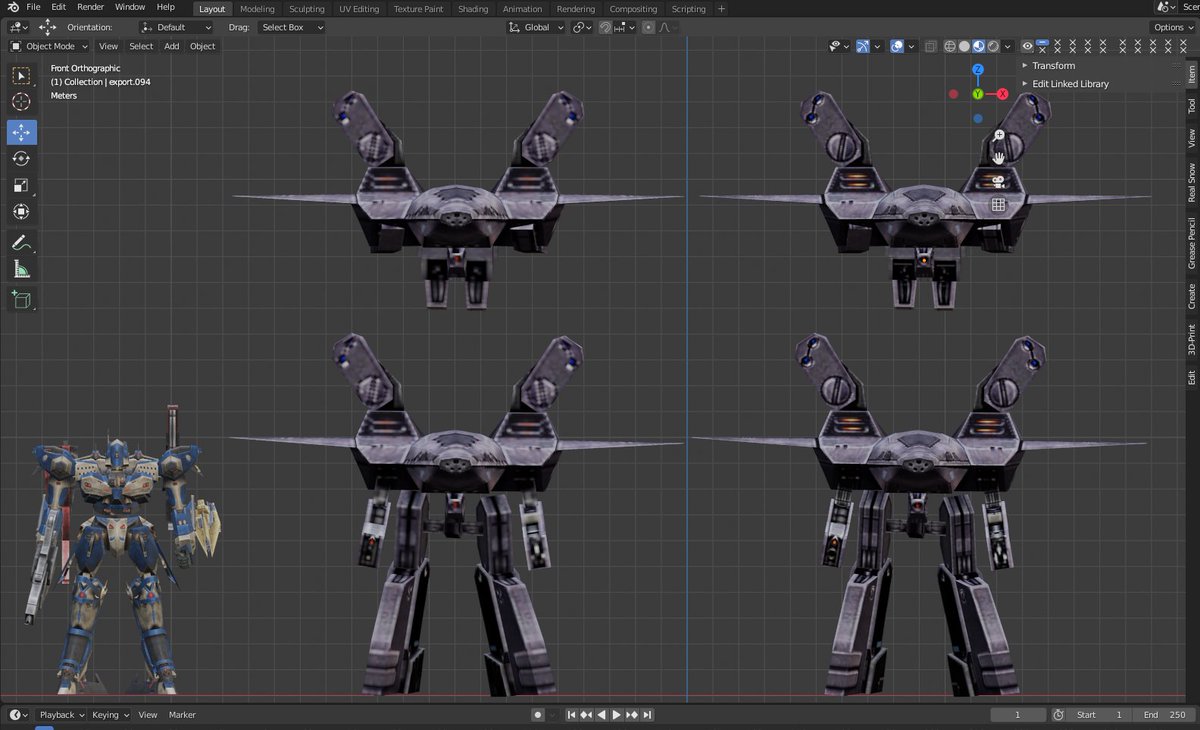Click the red X axis gizmo ball
This screenshot has width=1200, height=730.
pos(1002,94)
